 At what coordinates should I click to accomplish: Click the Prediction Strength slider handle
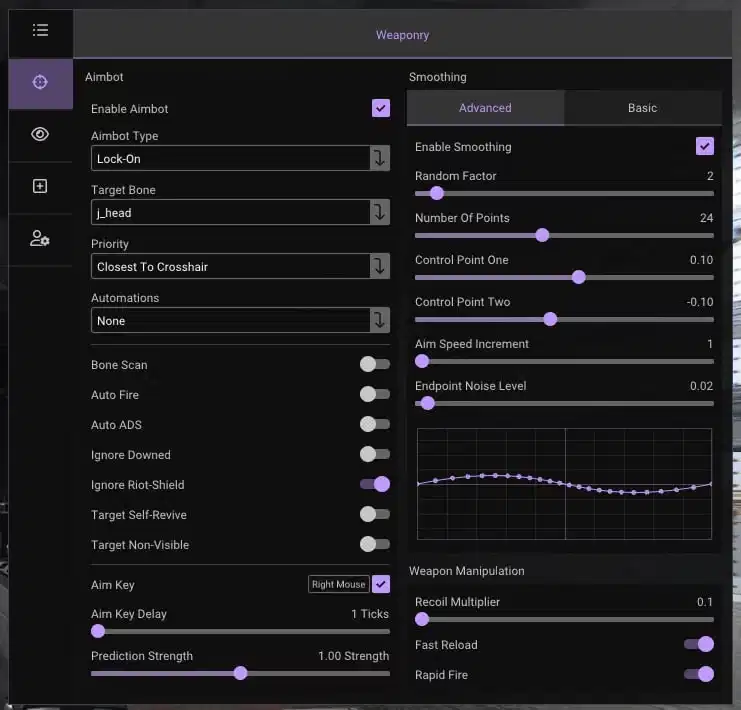click(241, 673)
